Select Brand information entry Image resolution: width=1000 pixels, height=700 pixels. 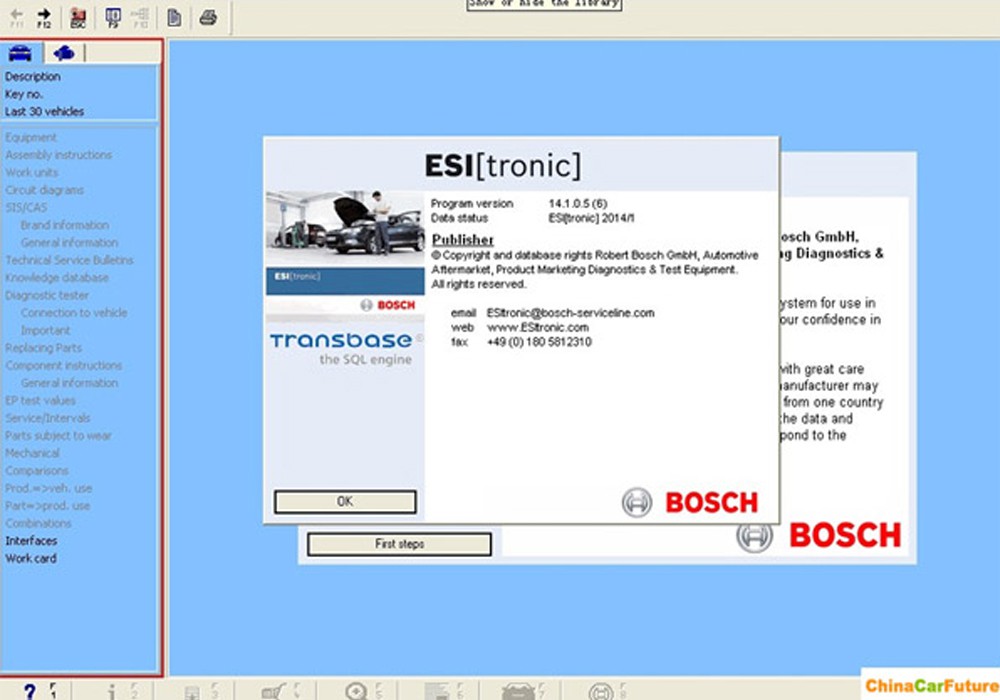[64, 225]
